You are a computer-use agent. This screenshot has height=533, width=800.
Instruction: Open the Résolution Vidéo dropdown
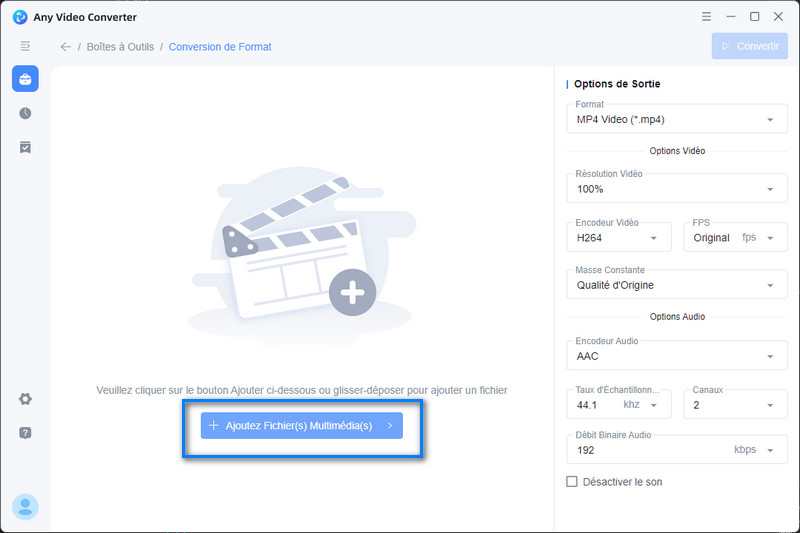(x=677, y=189)
